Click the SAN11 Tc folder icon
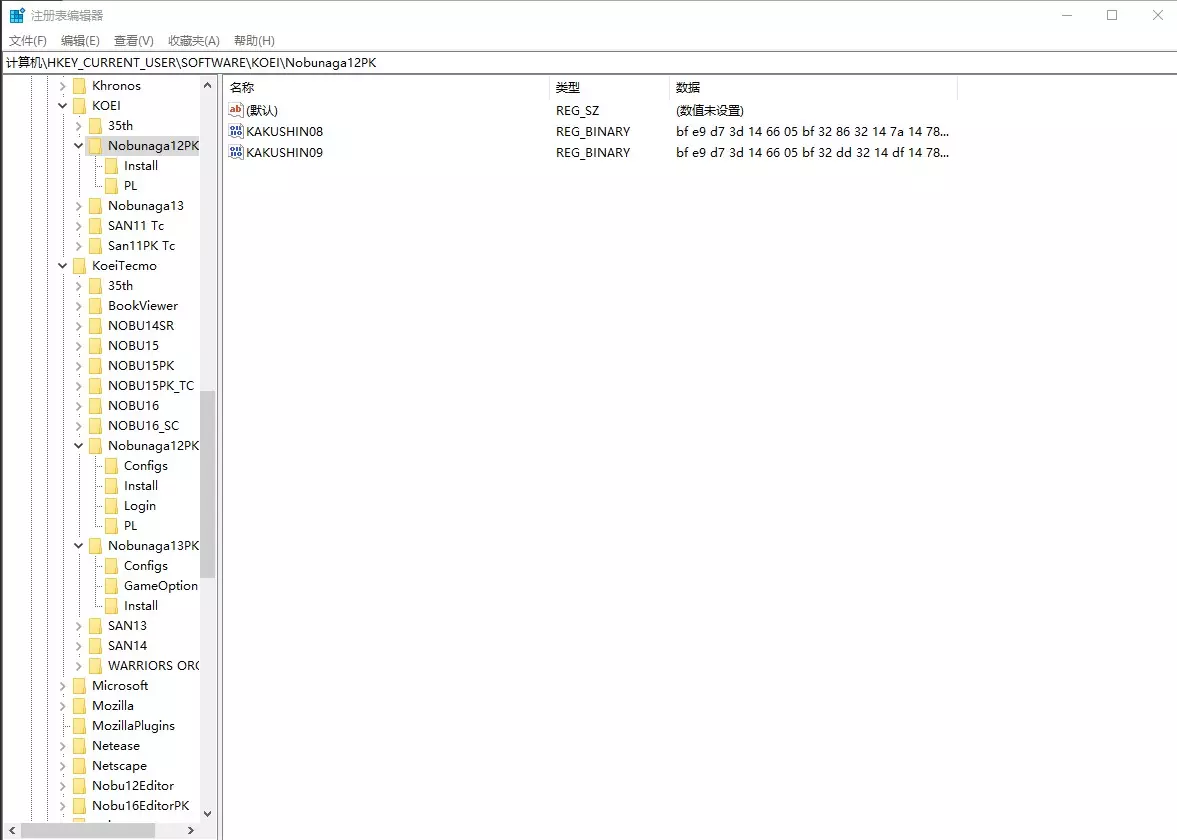Image resolution: width=1177 pixels, height=840 pixels. click(95, 226)
